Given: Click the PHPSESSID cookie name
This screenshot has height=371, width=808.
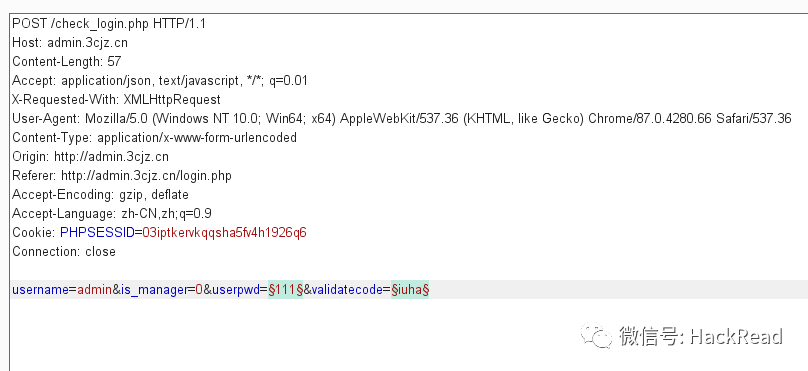Looking at the screenshot, I should [97, 232].
